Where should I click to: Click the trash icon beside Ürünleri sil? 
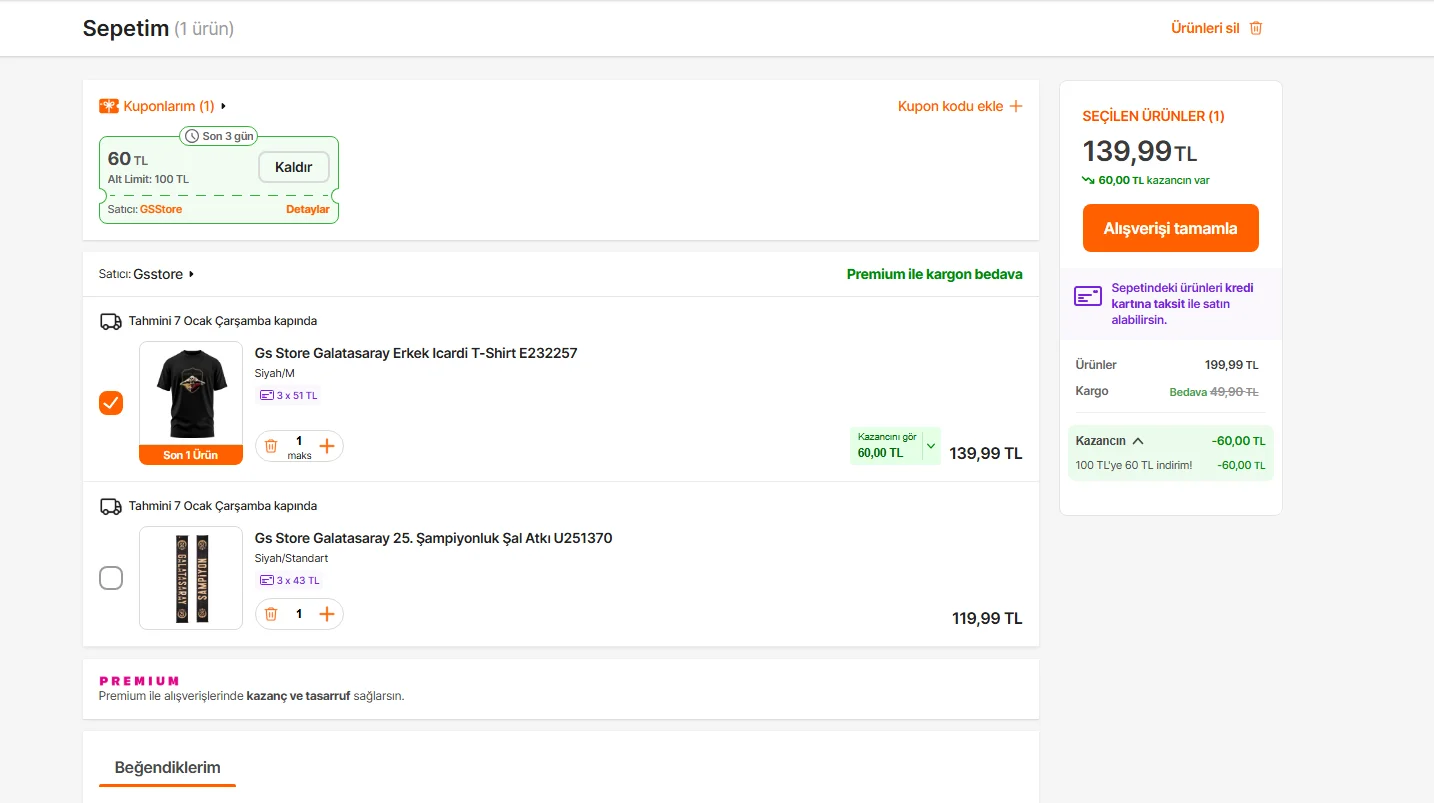[1256, 28]
